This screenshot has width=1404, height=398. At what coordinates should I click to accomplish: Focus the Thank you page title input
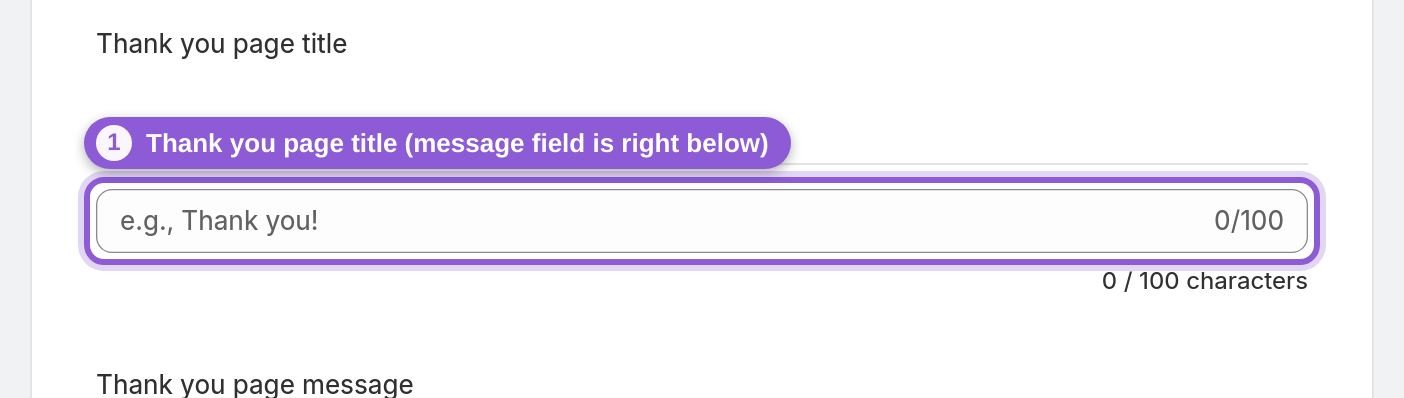(x=702, y=221)
